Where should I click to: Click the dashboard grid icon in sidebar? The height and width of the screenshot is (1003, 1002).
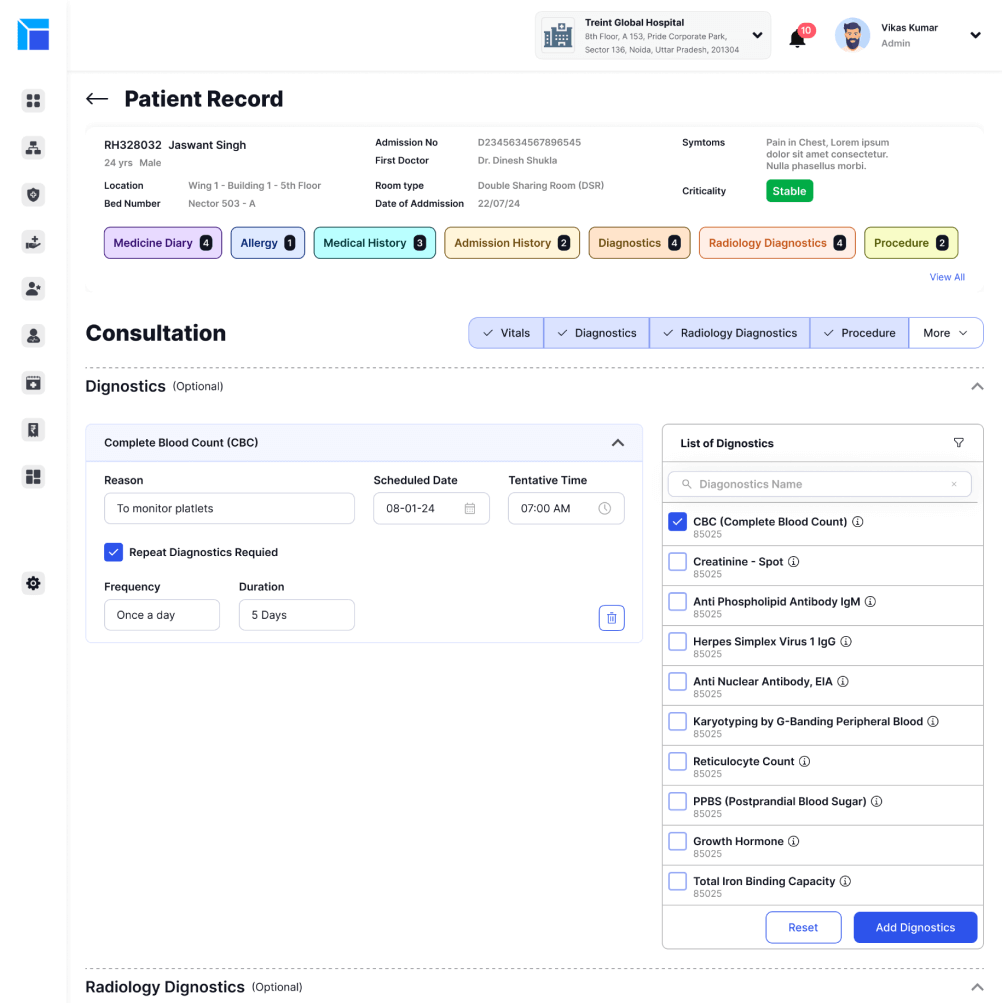click(33, 100)
